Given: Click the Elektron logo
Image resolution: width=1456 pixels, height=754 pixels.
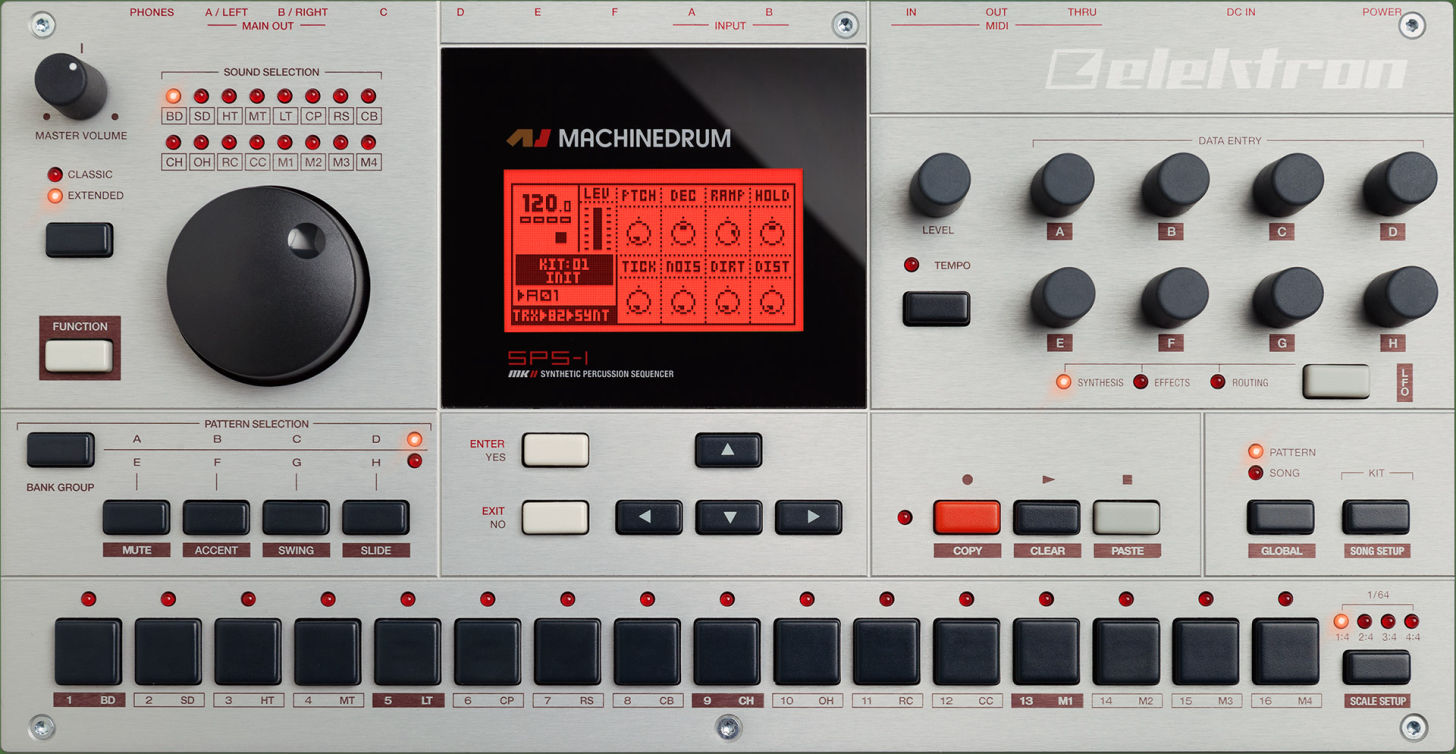Looking at the screenshot, I should (x=1227, y=71).
